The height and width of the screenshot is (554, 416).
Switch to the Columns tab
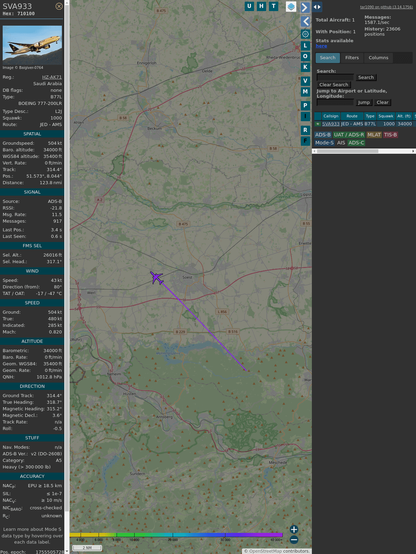tap(378, 58)
